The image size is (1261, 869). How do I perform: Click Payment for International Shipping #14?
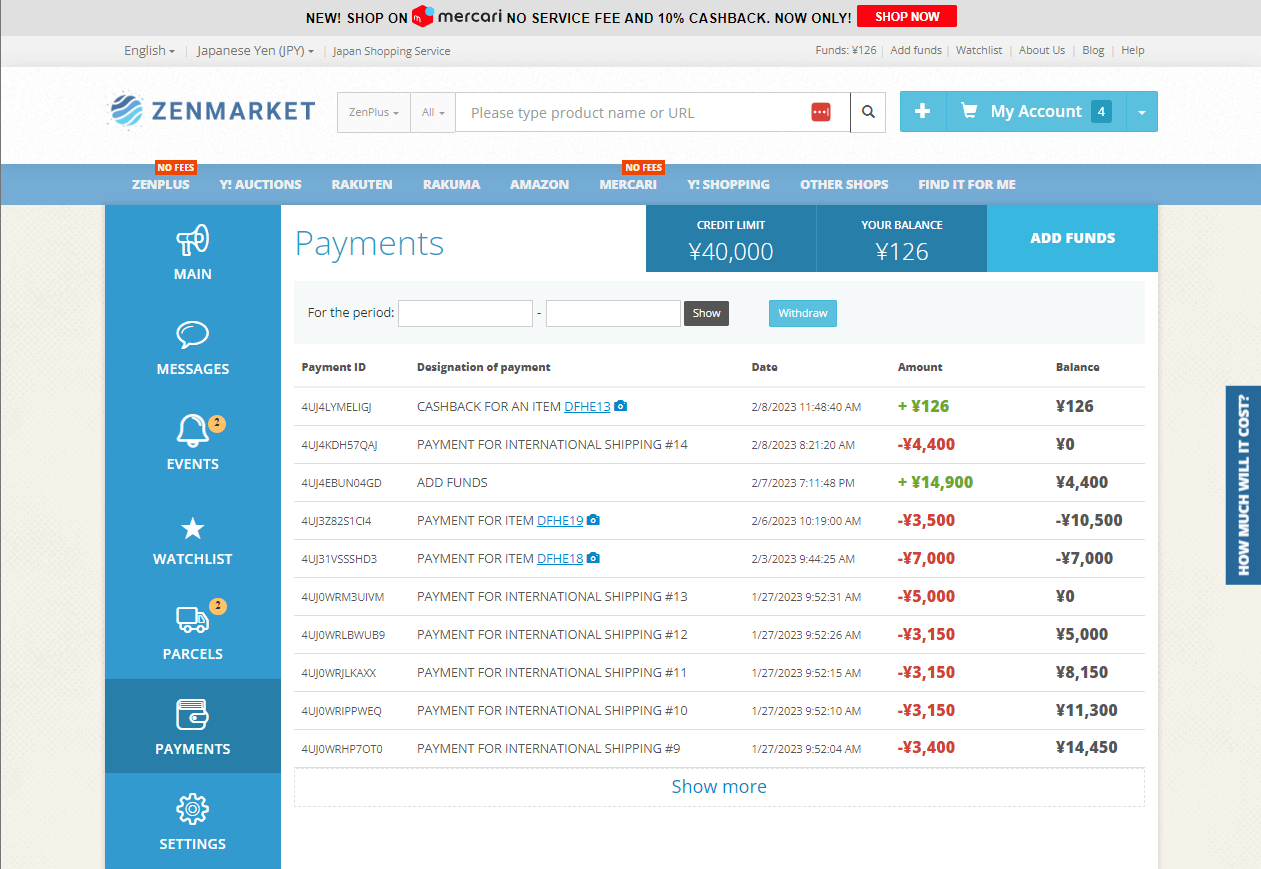coord(552,444)
